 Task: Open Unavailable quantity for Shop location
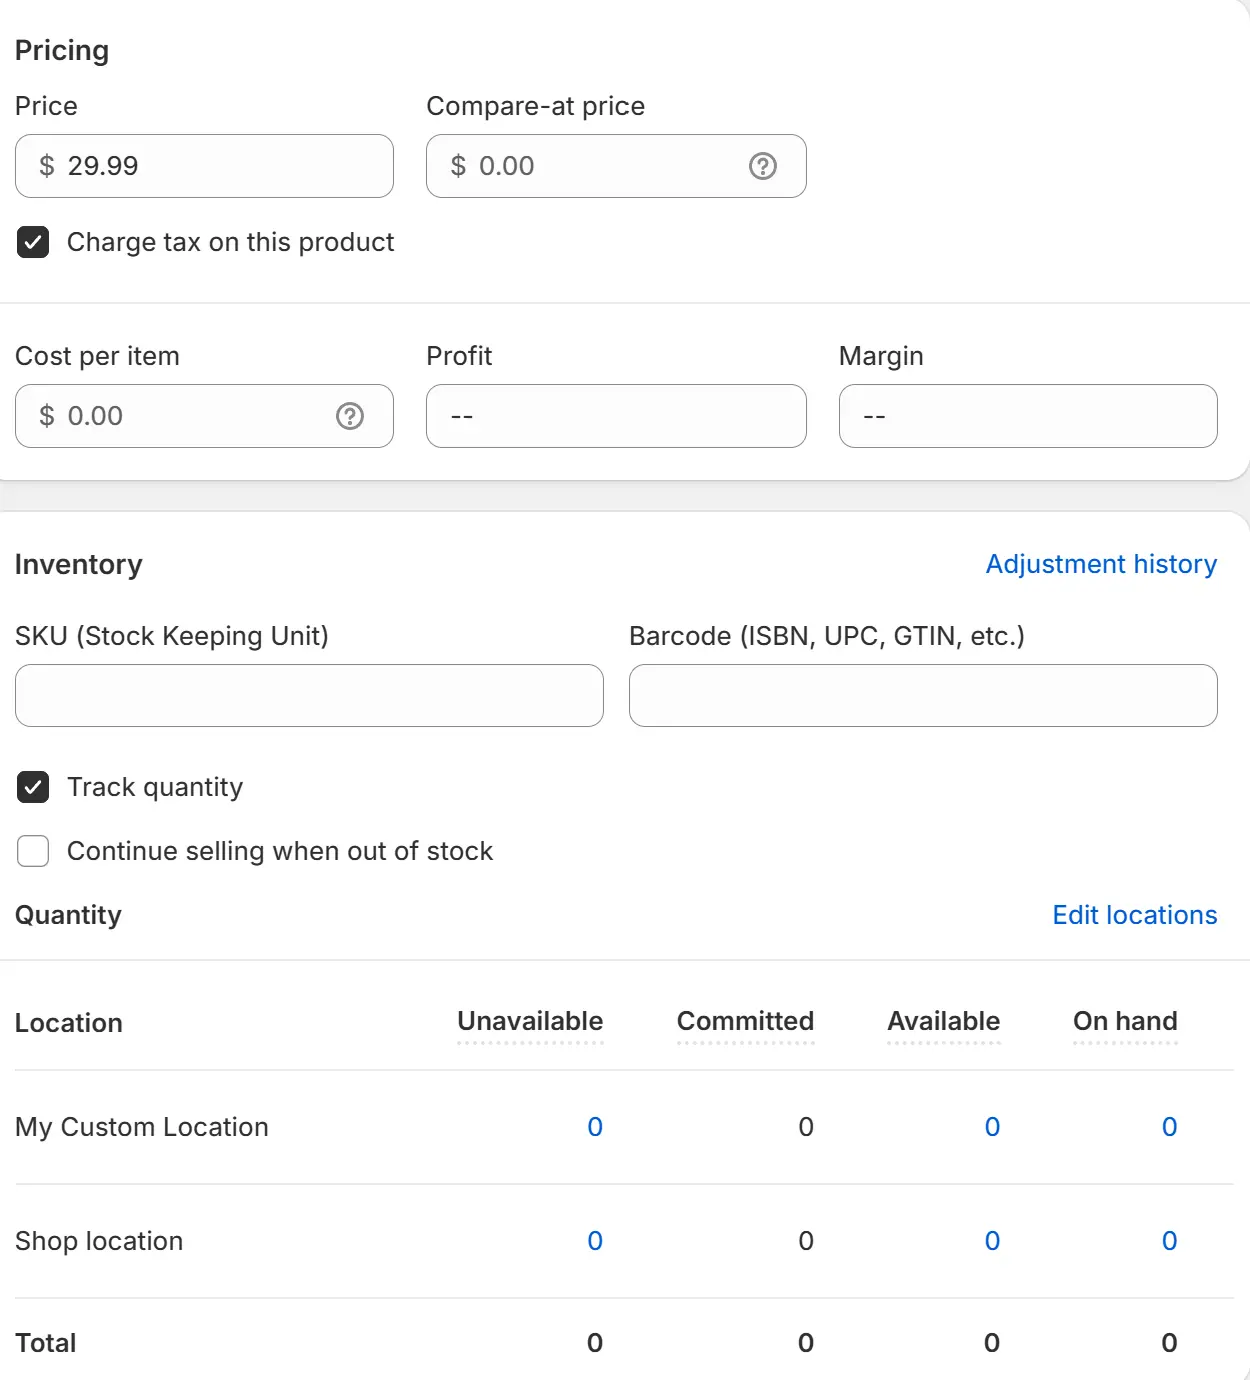coord(595,1241)
